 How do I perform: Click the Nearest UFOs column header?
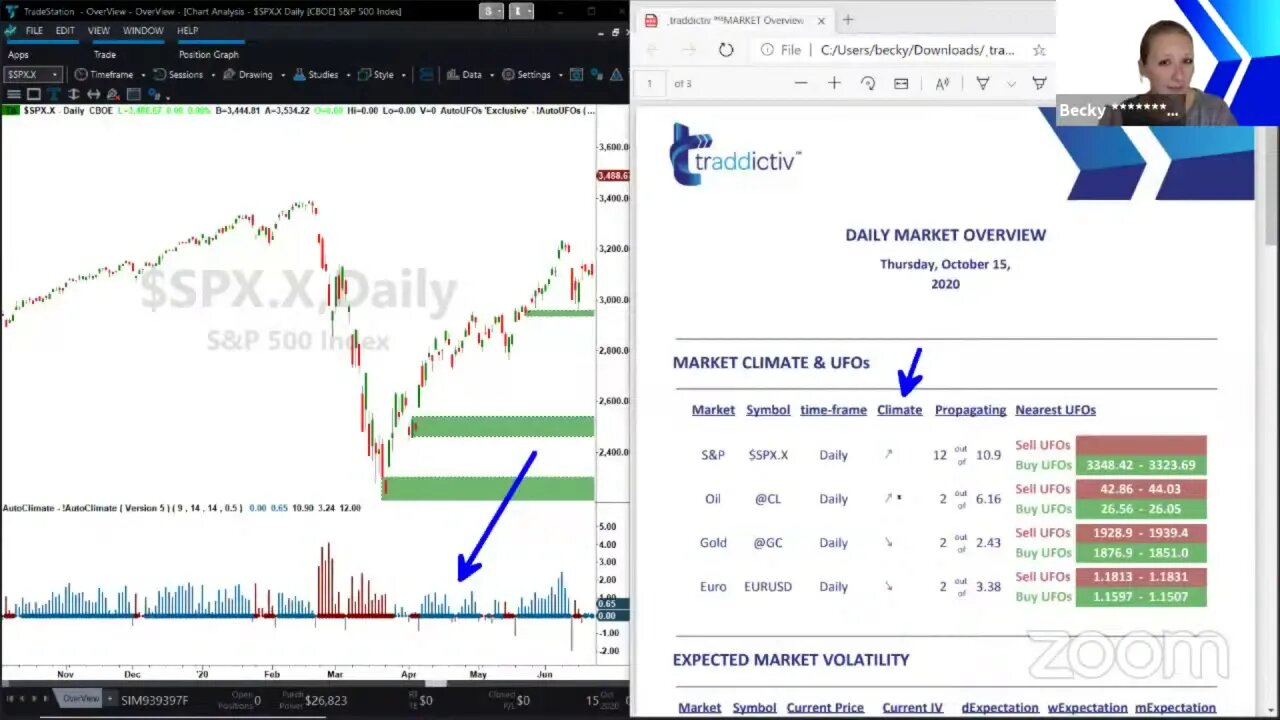click(x=1055, y=410)
